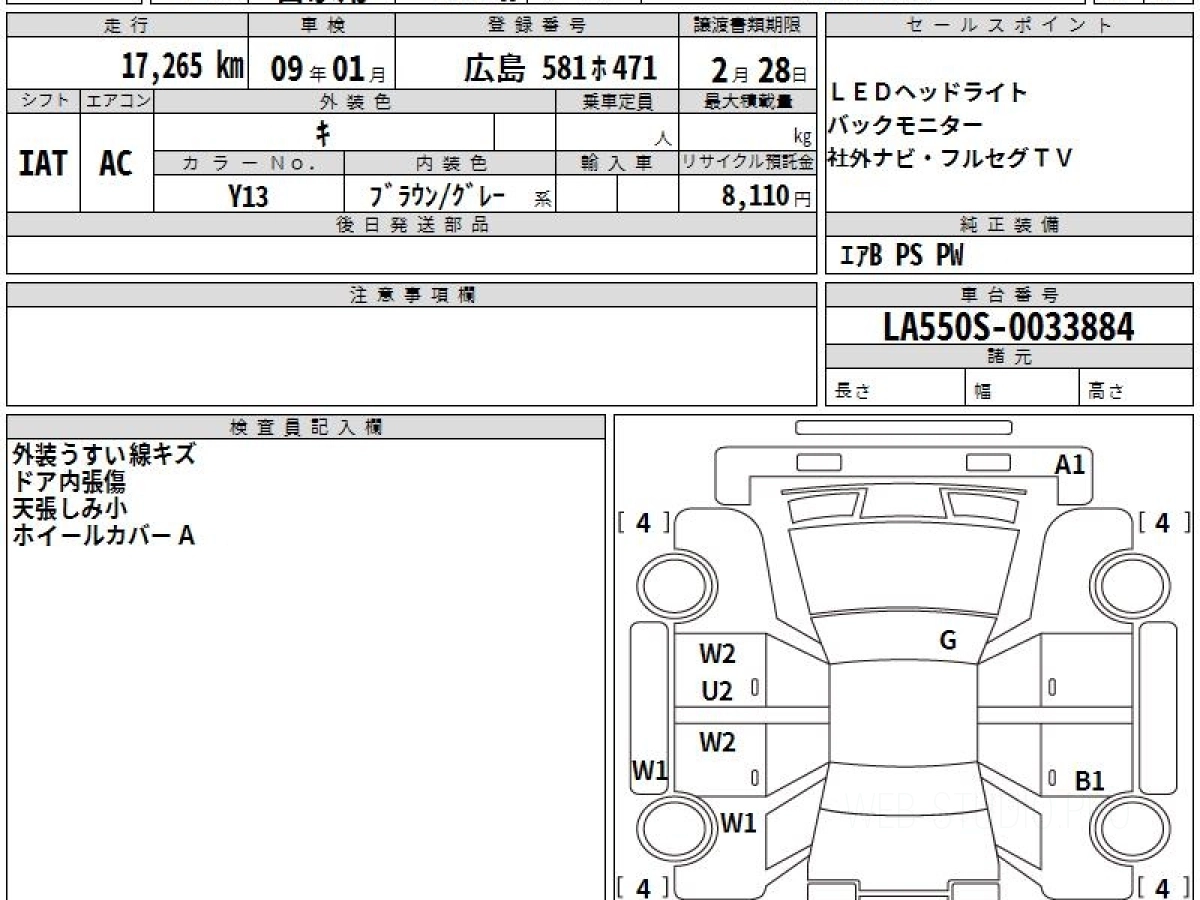Click the IAT shift type cell
Image resolution: width=1200 pixels, height=900 pixels.
[x=43, y=164]
